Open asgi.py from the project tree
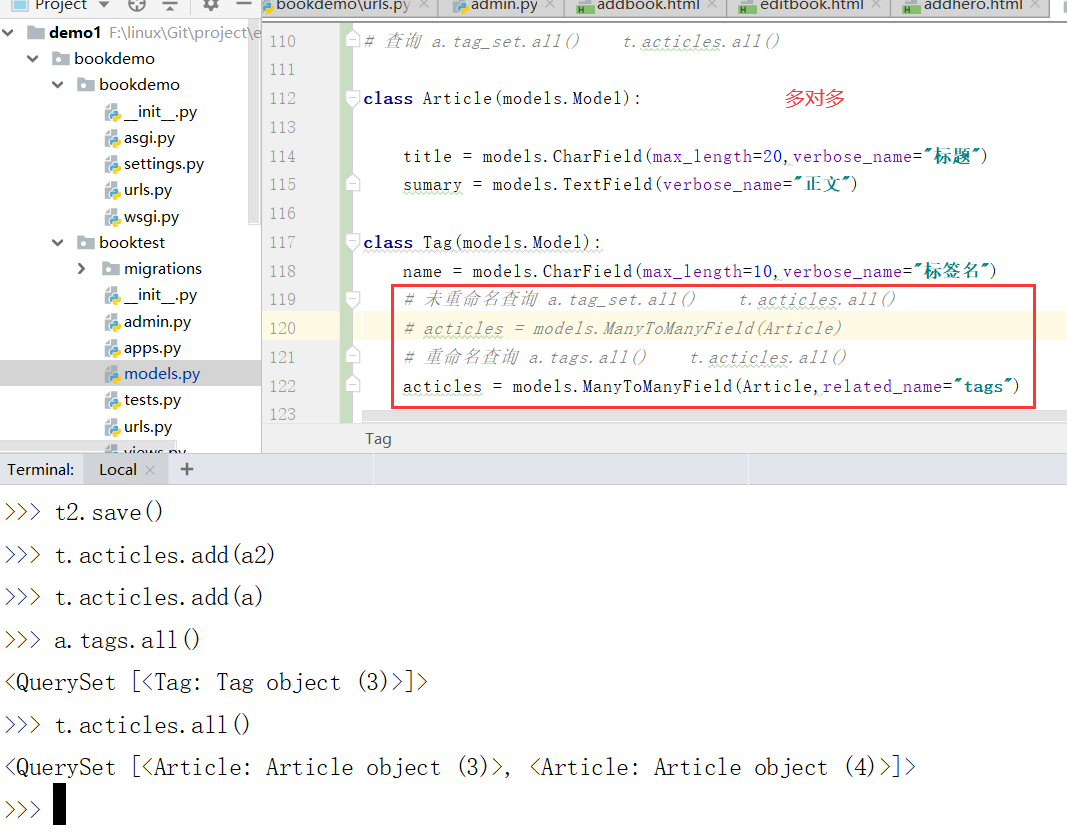Image resolution: width=1067 pixels, height=834 pixels. (149, 138)
